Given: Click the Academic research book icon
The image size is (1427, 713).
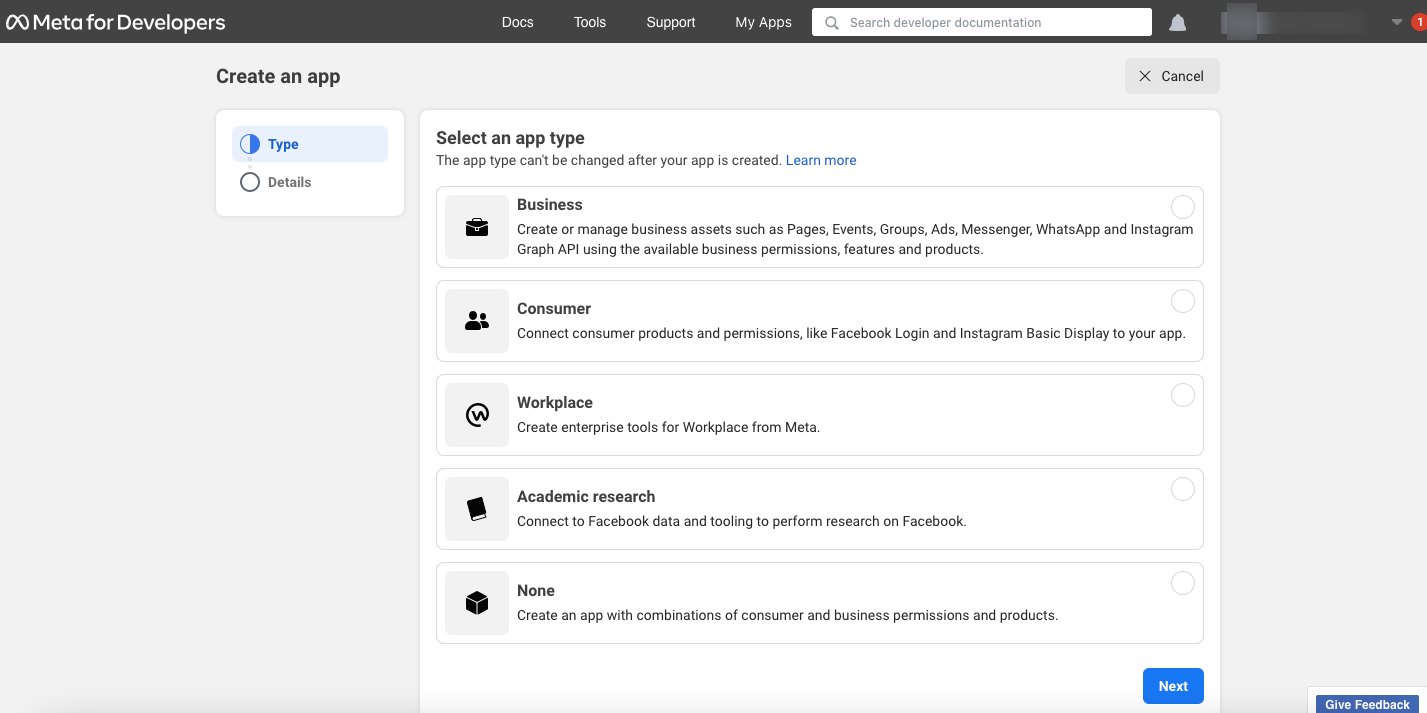Looking at the screenshot, I should tap(477, 509).
